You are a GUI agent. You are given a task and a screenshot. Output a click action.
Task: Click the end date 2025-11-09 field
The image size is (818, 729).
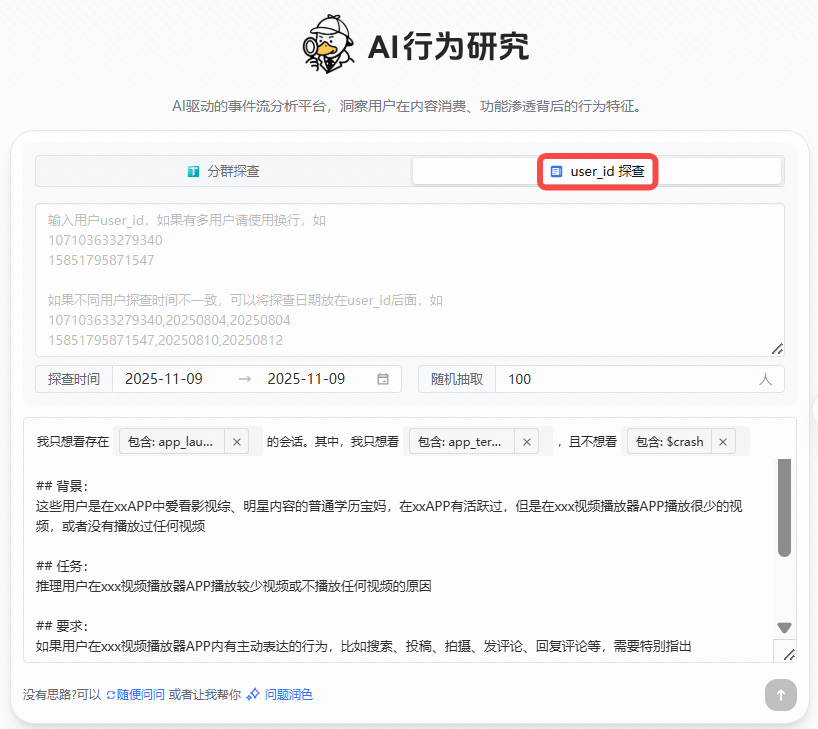306,379
